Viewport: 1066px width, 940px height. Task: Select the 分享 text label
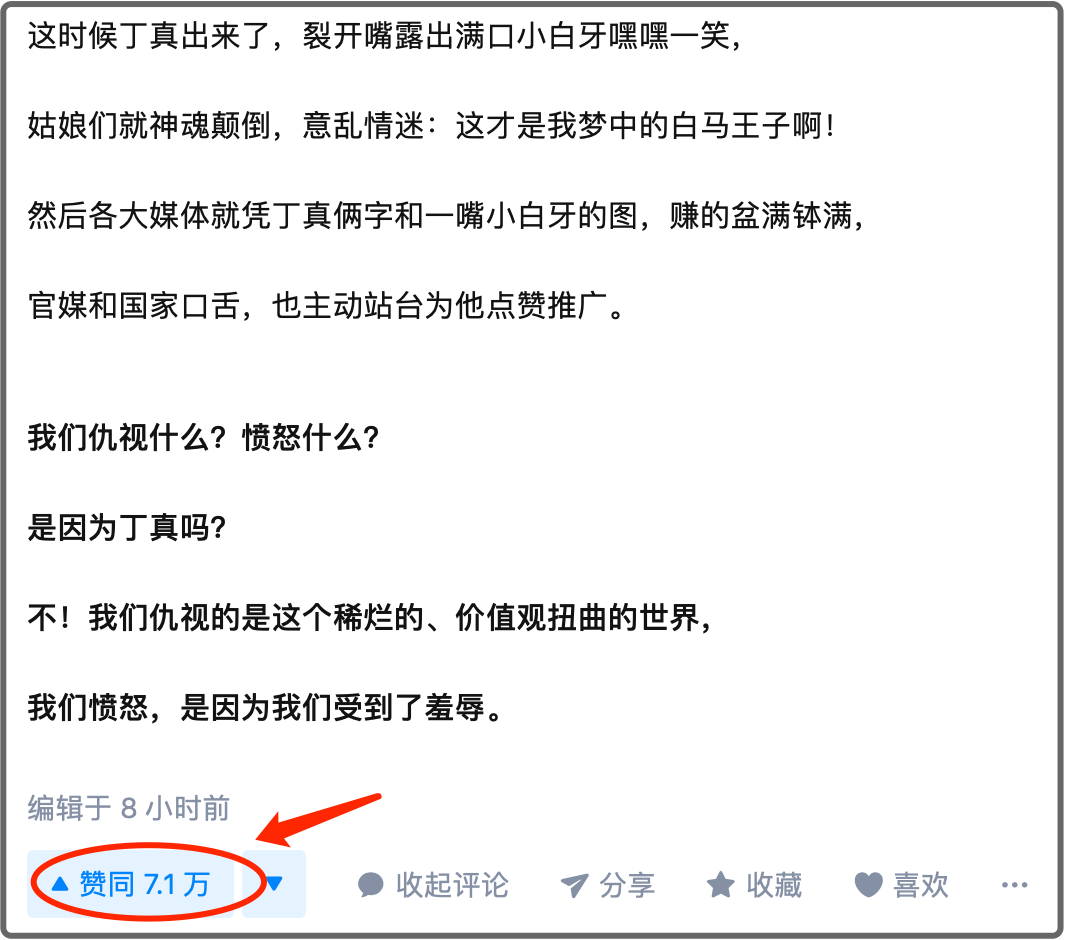(x=627, y=885)
